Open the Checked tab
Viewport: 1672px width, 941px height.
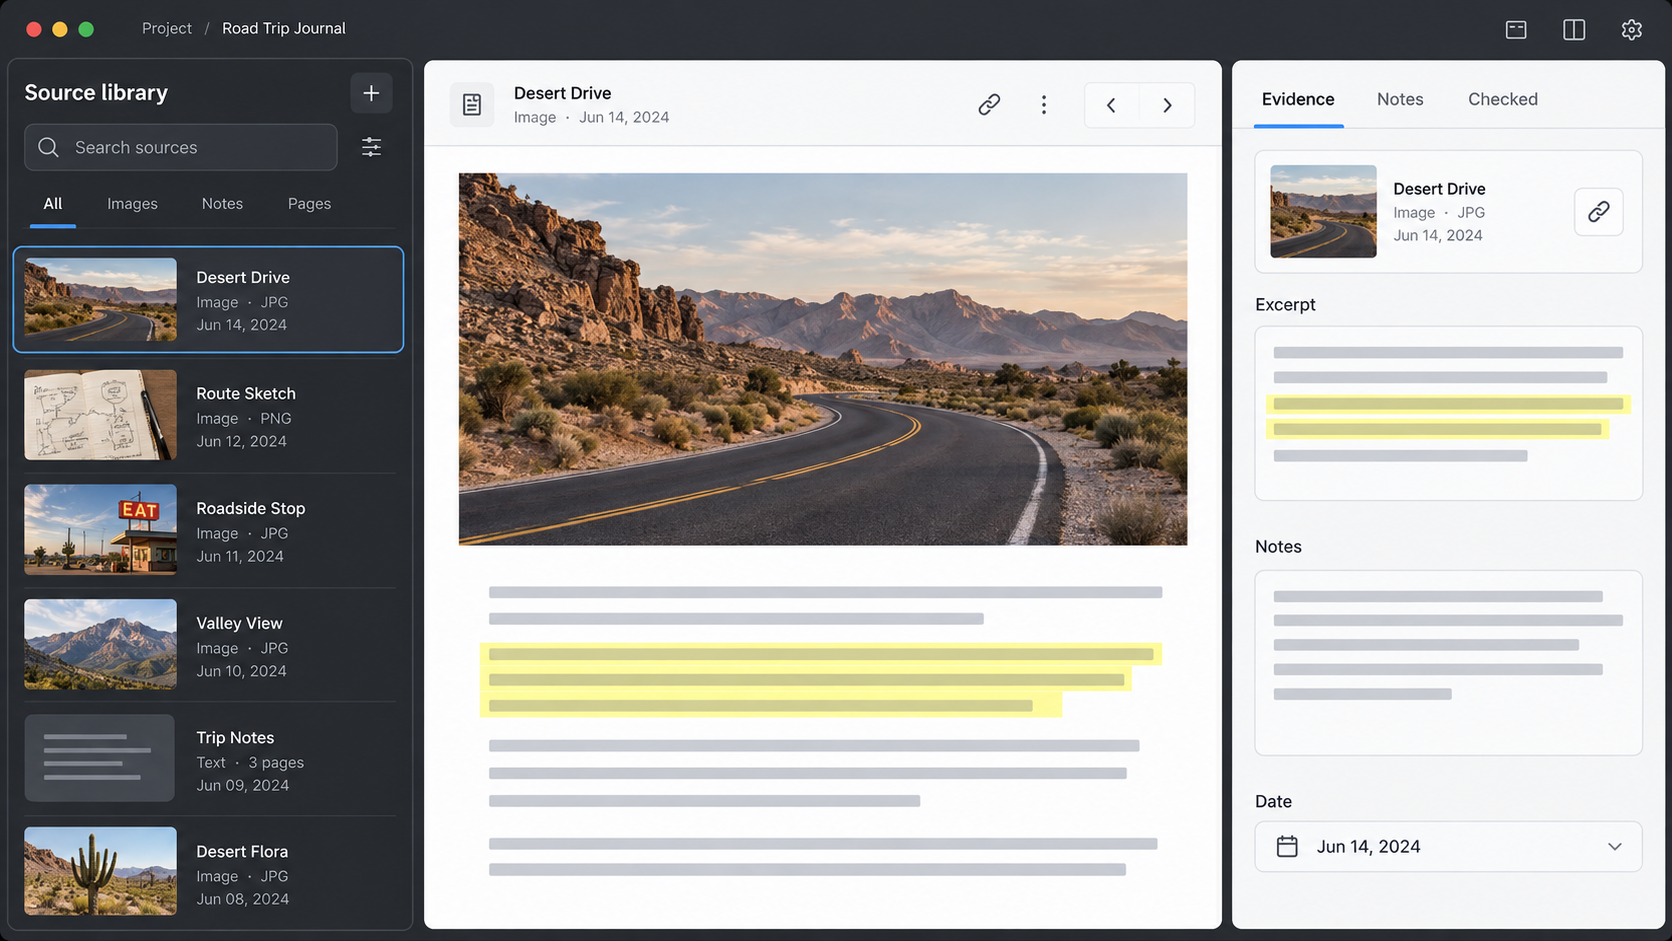(1503, 99)
